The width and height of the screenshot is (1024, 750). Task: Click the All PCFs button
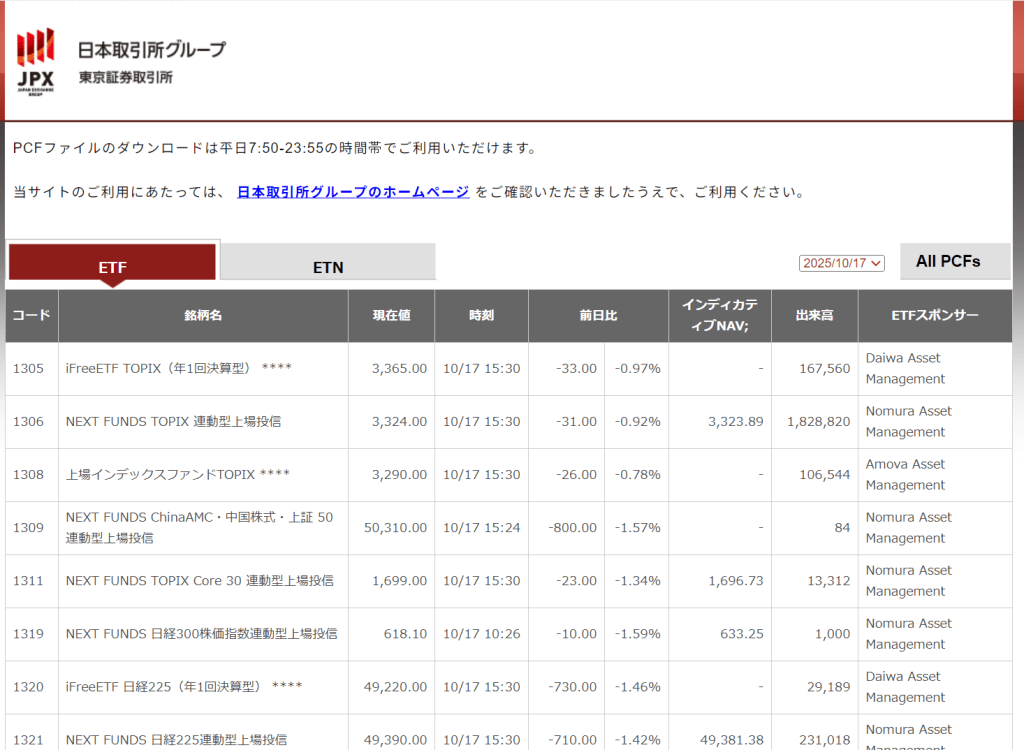[x=948, y=261]
